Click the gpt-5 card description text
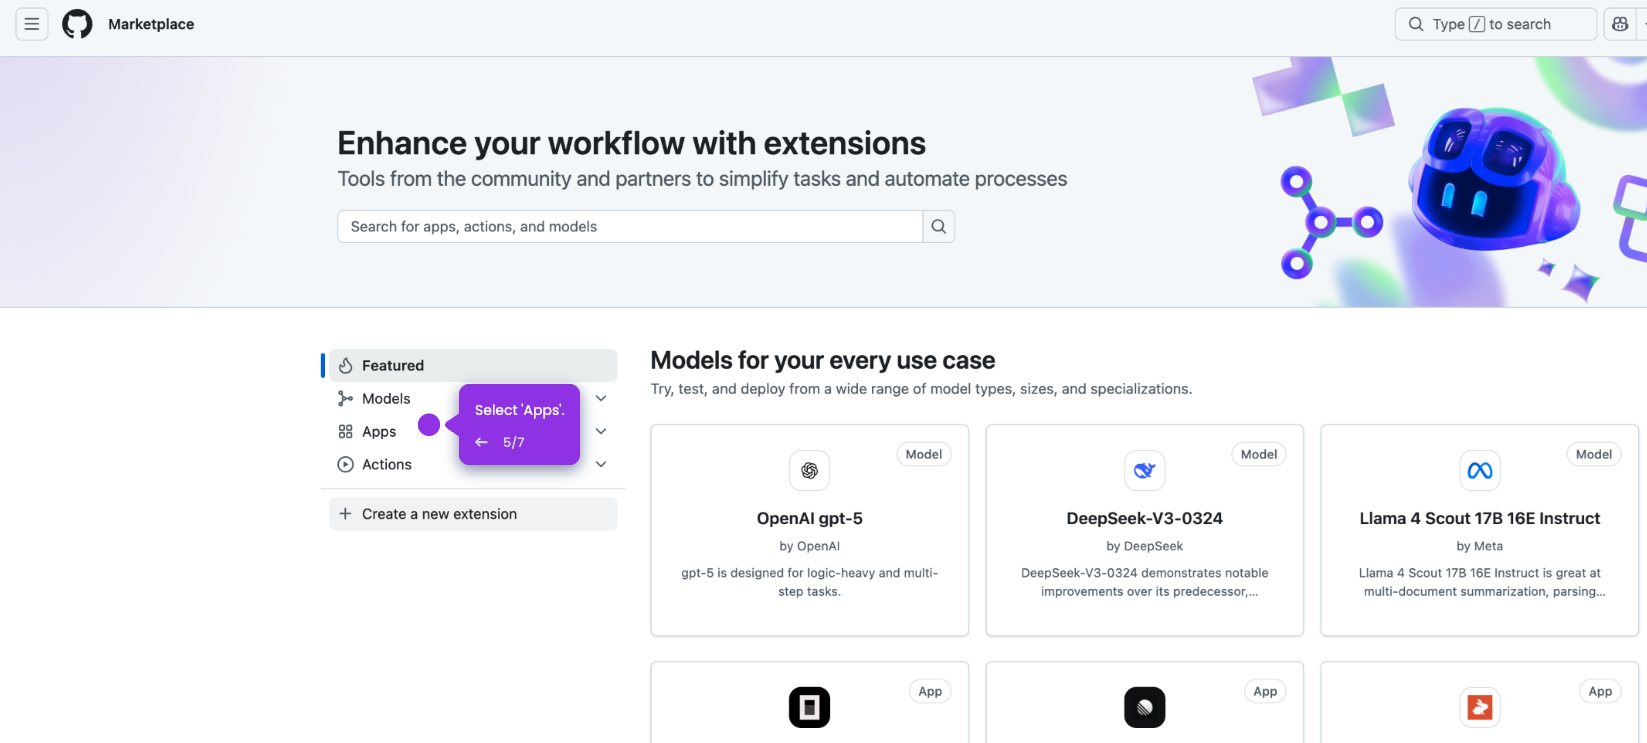The image size is (1647, 743). point(809,582)
